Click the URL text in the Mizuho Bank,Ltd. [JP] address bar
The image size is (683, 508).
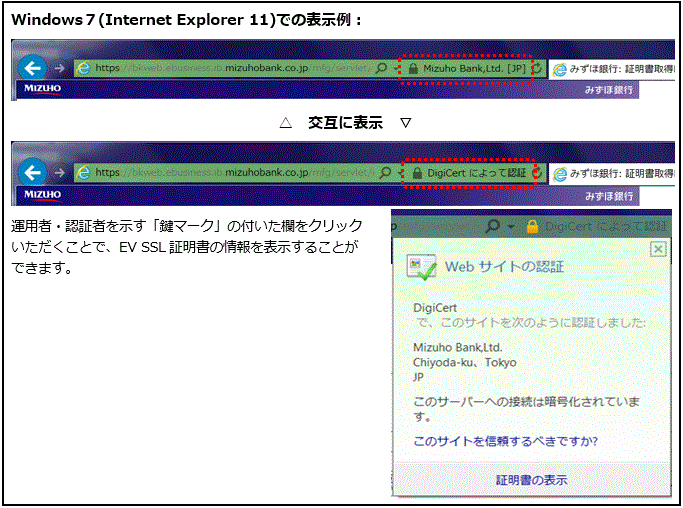point(232,68)
